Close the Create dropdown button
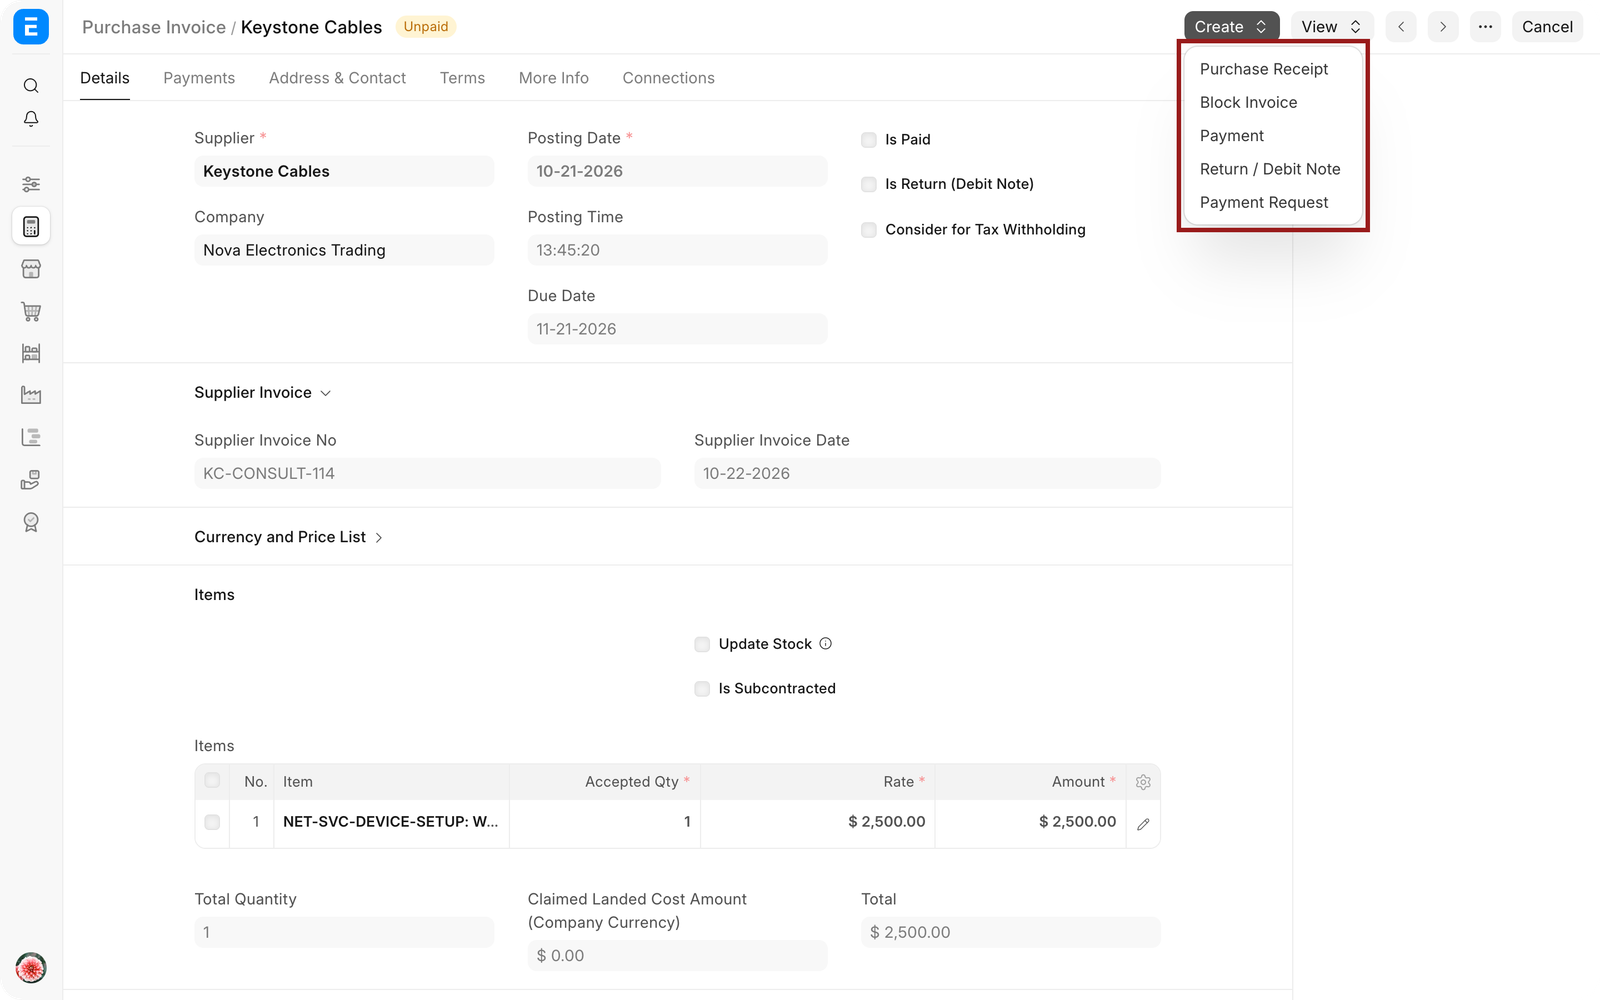 click(x=1232, y=27)
